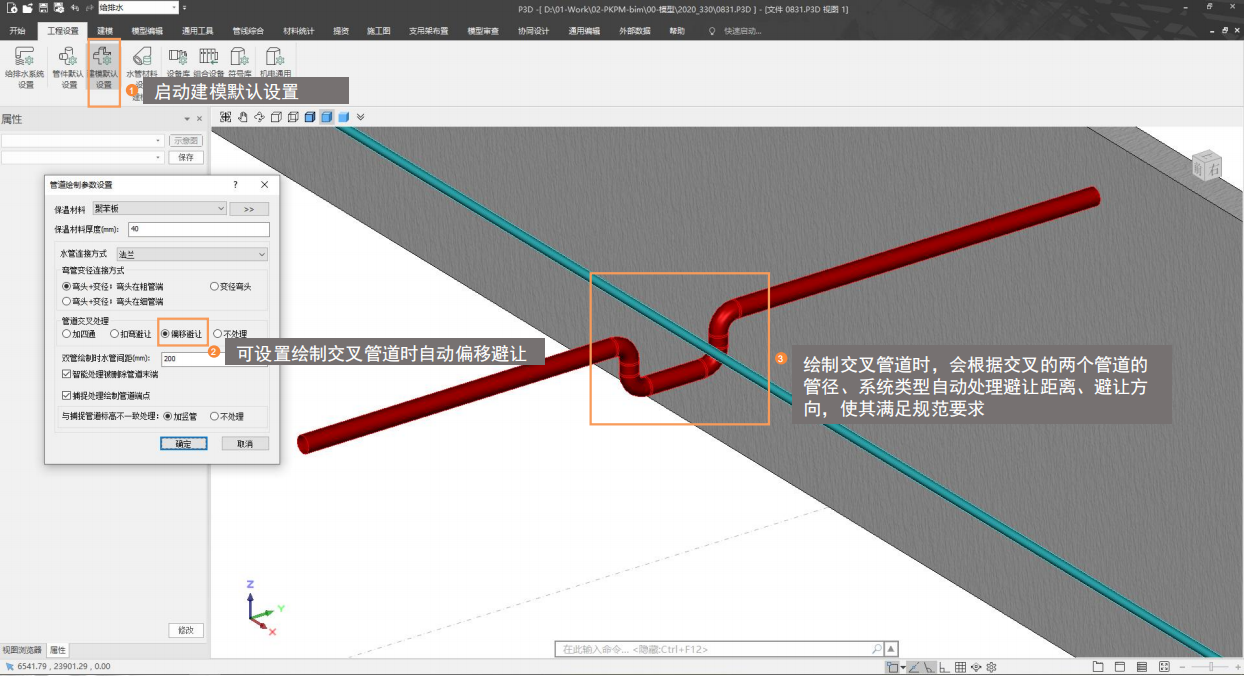Screen dimensions: 1244x676
Task: Toggle 捕捉处理绘制管道端点 checkbox
Action: click(x=67, y=395)
